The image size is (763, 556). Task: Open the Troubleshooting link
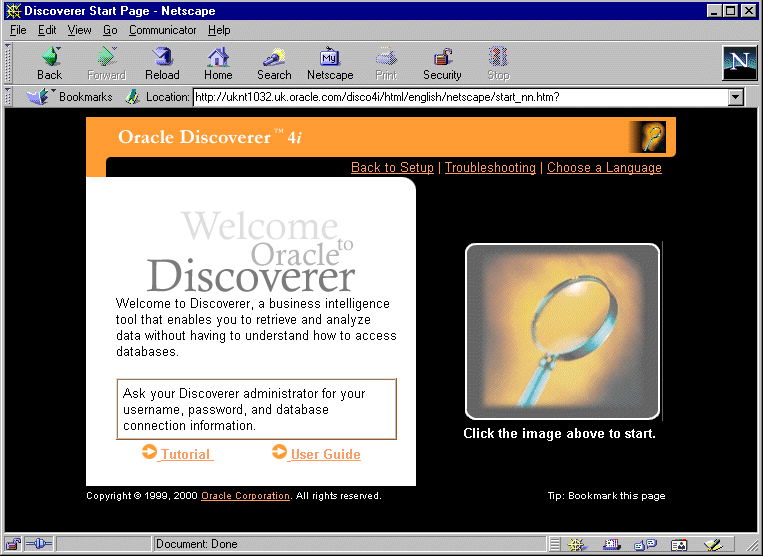(x=490, y=168)
